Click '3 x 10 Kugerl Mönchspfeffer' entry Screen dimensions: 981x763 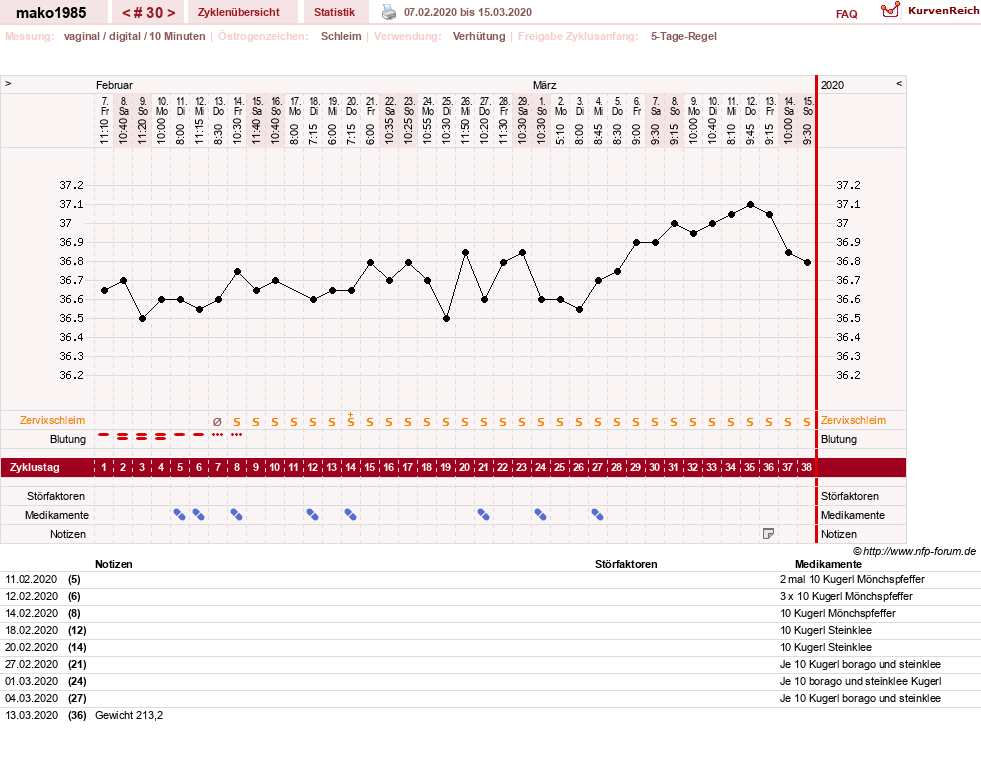coord(846,596)
